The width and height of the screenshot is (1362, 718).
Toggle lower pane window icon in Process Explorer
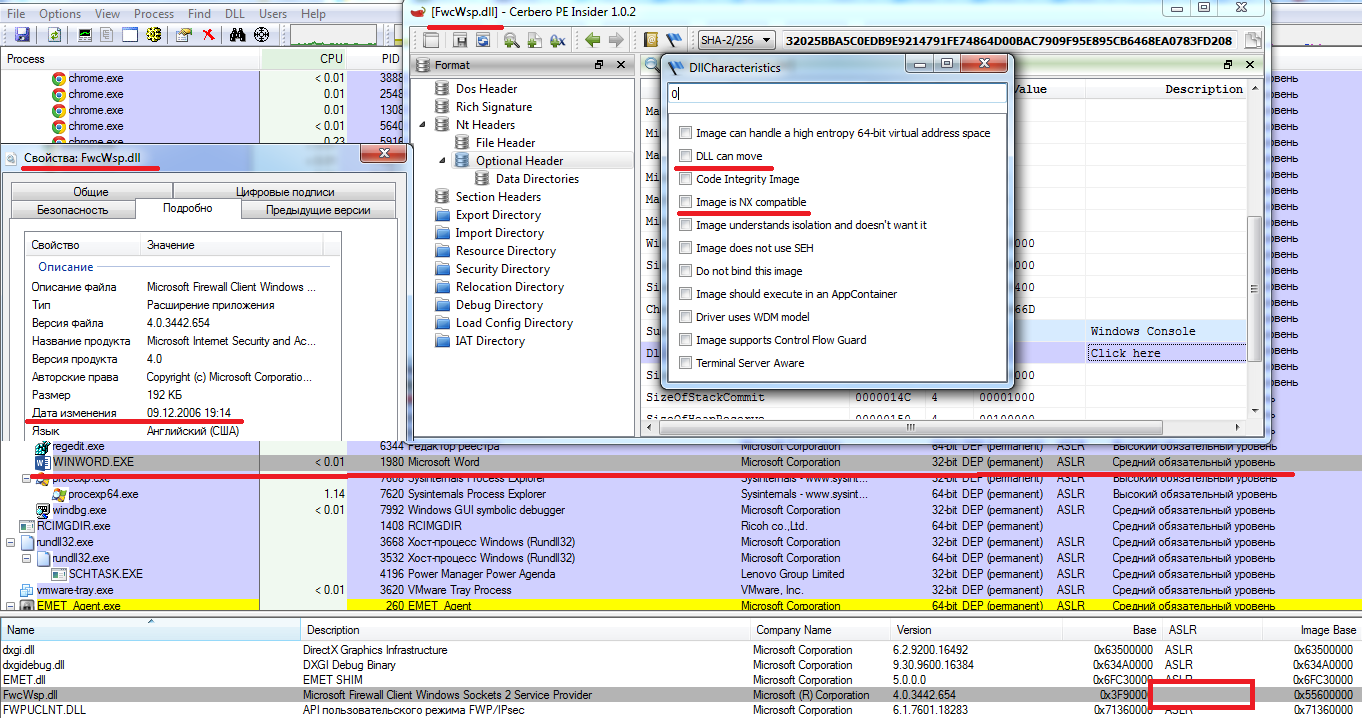(x=131, y=35)
